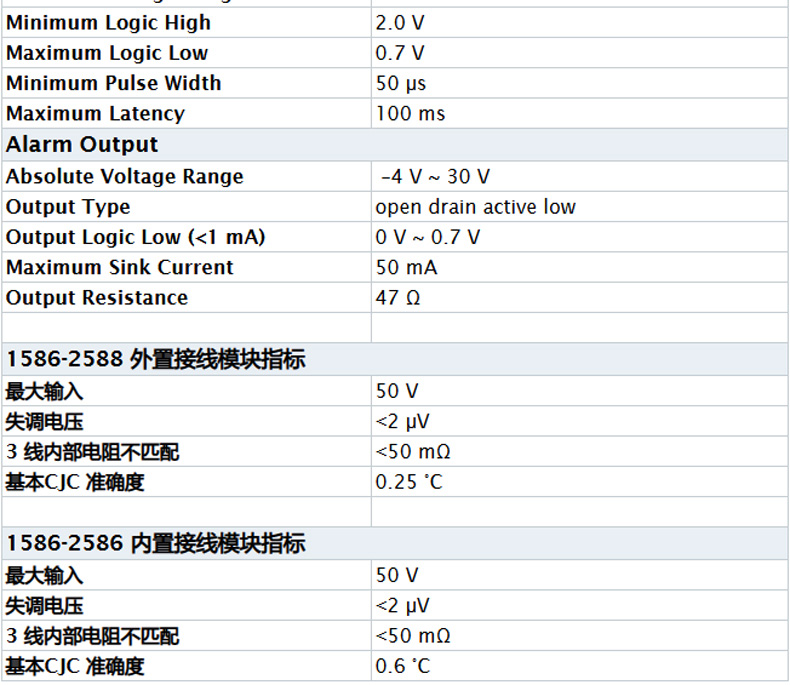790x685 pixels.
Task: Click the Alarm Output section header
Action: [x=82, y=144]
